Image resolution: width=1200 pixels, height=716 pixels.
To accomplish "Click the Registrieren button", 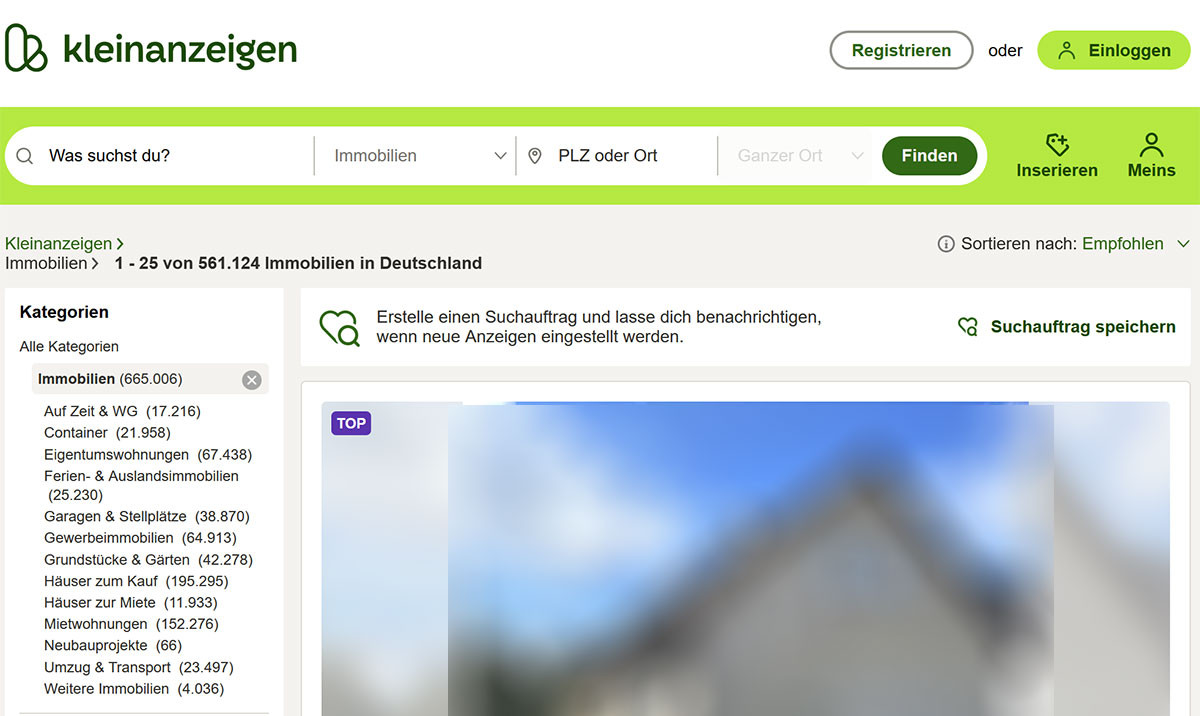I will 900,50.
